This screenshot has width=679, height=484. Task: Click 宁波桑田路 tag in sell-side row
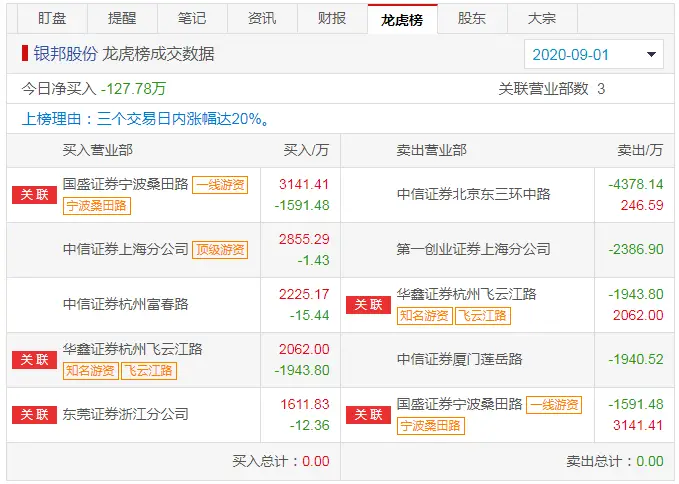[x=431, y=426]
